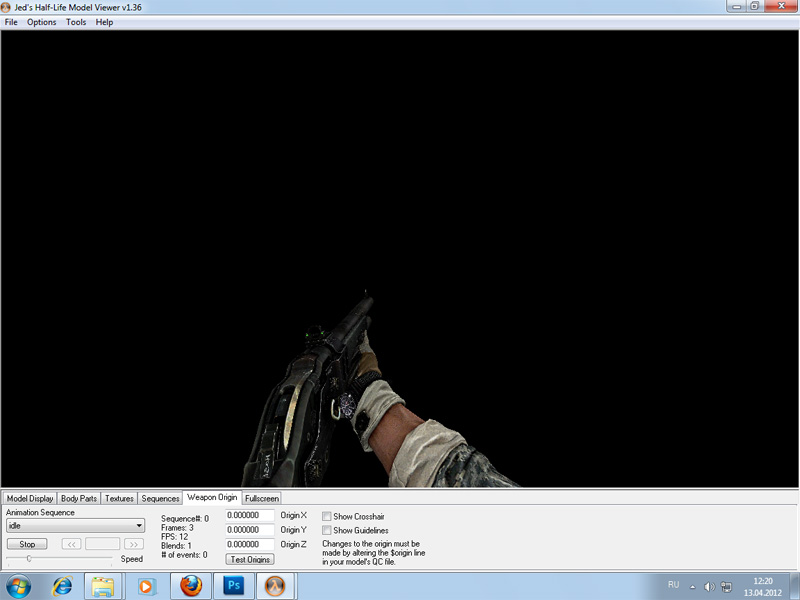Enable the Show Crosshair checkbox

coord(327,516)
